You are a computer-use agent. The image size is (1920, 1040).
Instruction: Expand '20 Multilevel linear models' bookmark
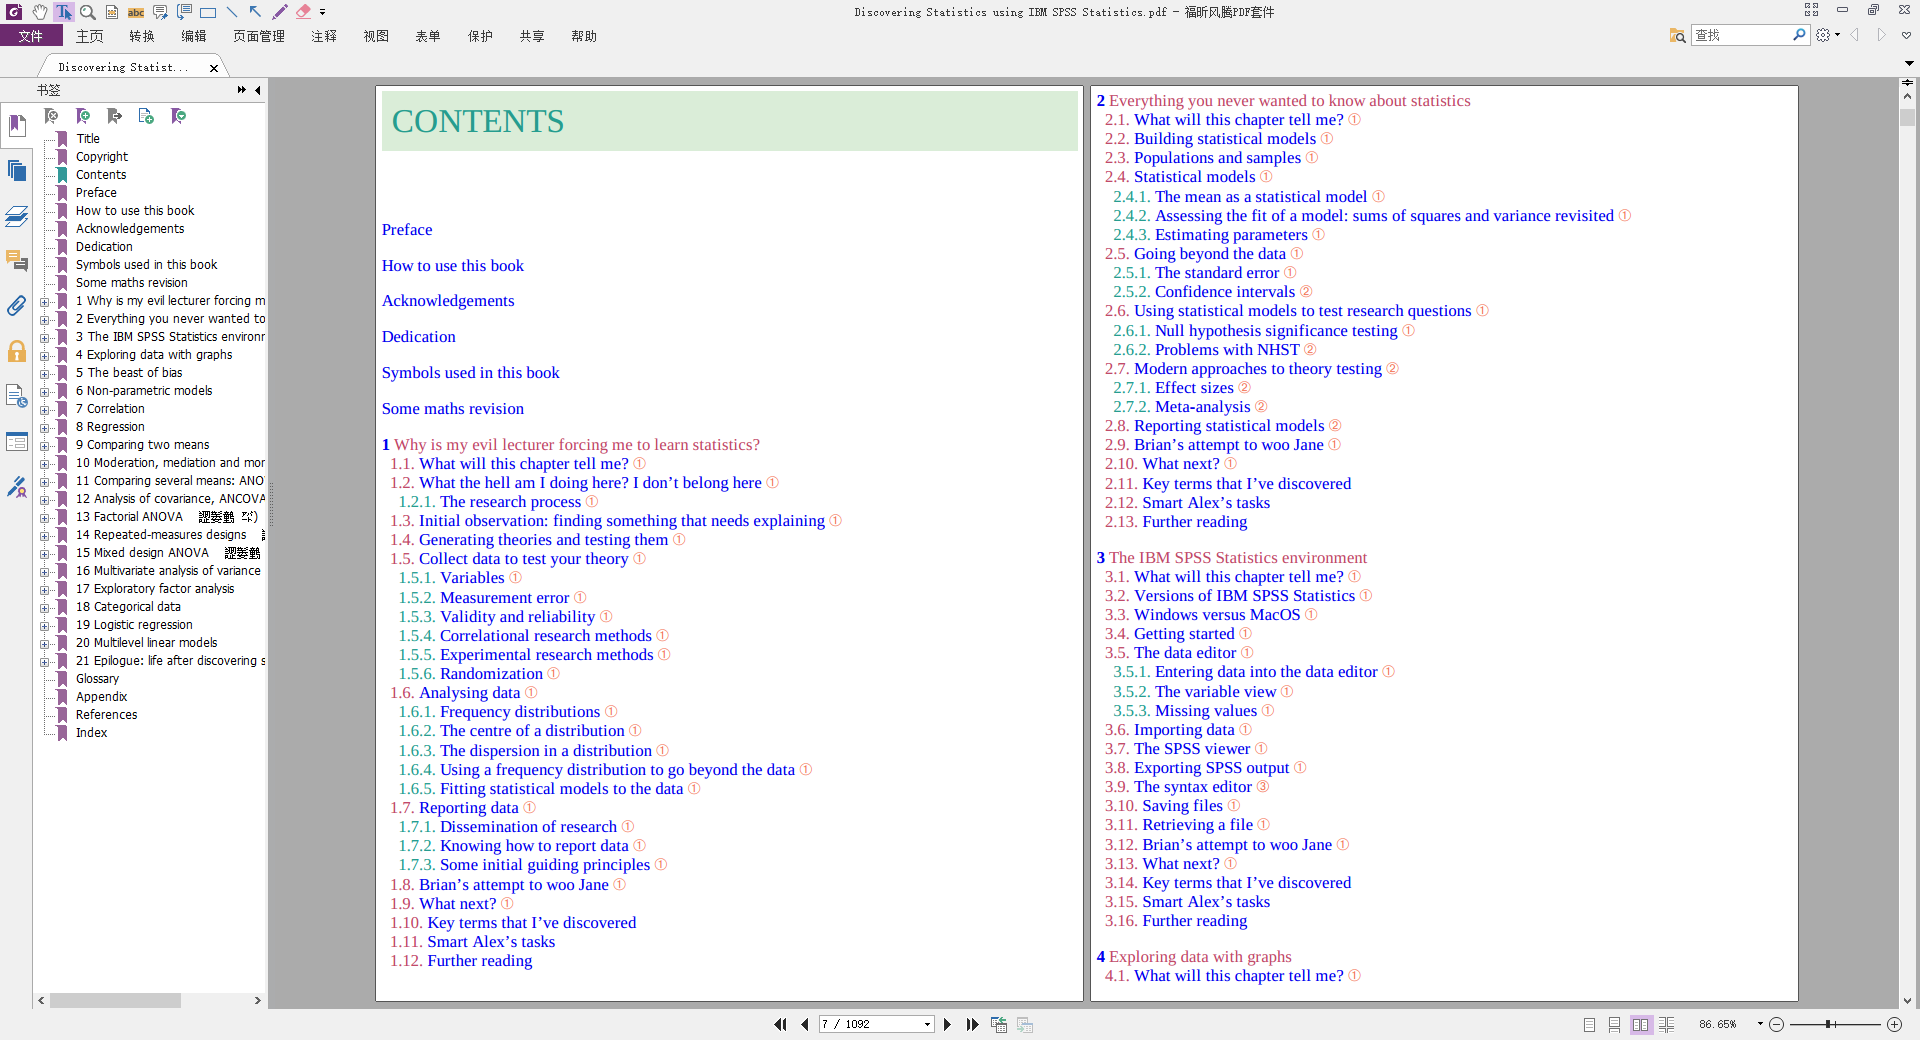44,643
